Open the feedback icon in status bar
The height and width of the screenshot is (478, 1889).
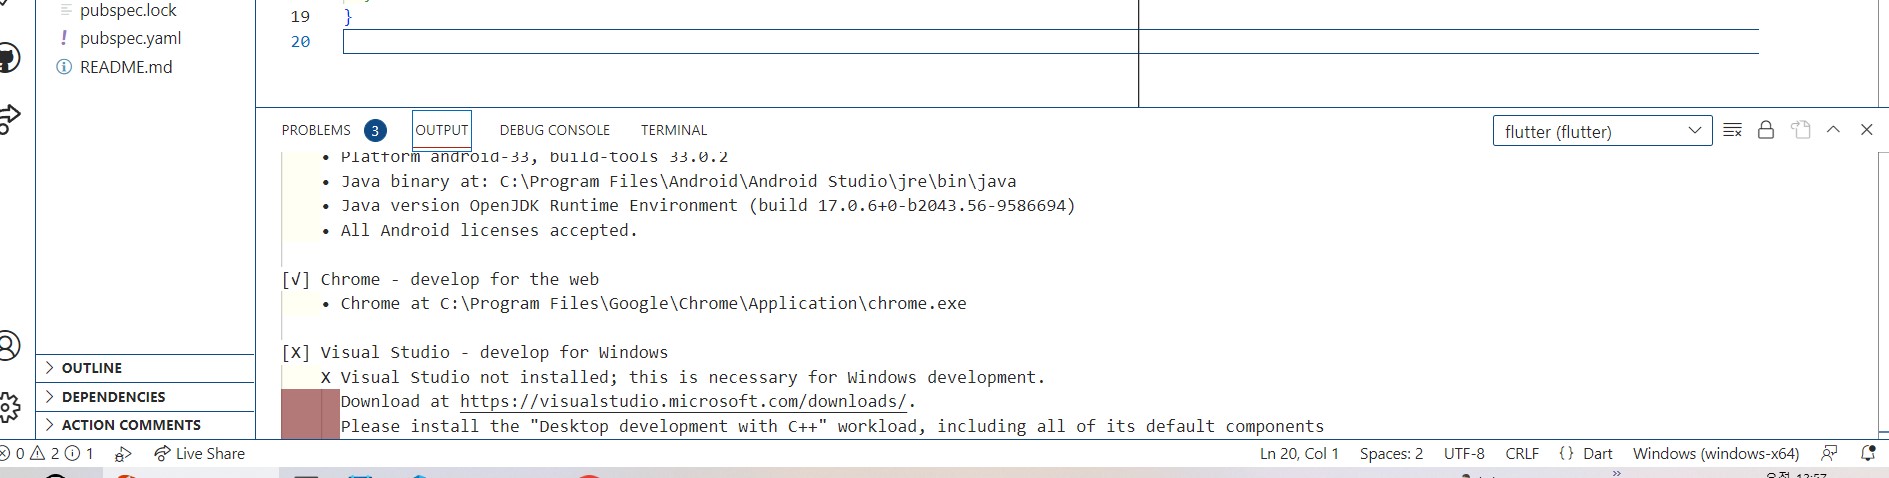(x=1829, y=453)
